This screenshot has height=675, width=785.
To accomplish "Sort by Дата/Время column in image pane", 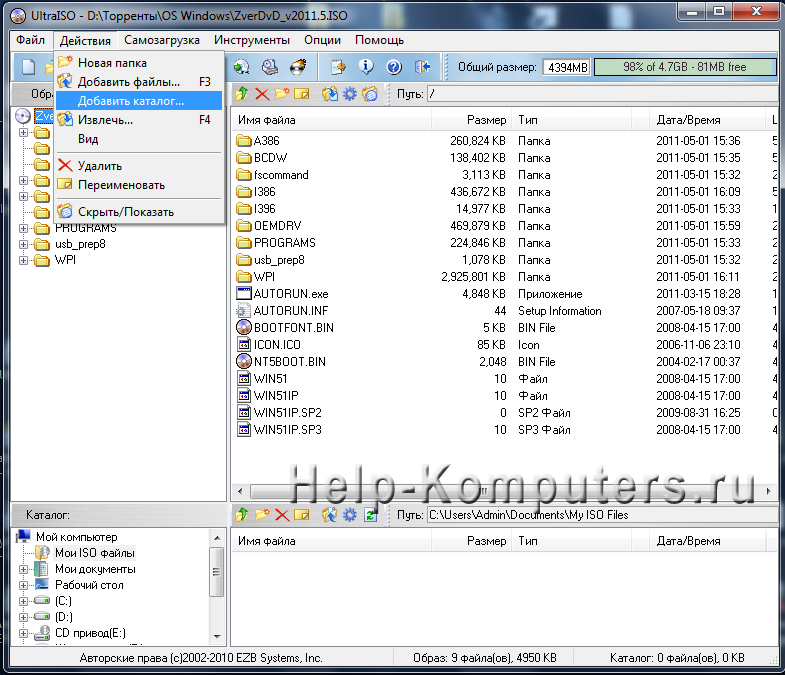I will (x=705, y=120).
